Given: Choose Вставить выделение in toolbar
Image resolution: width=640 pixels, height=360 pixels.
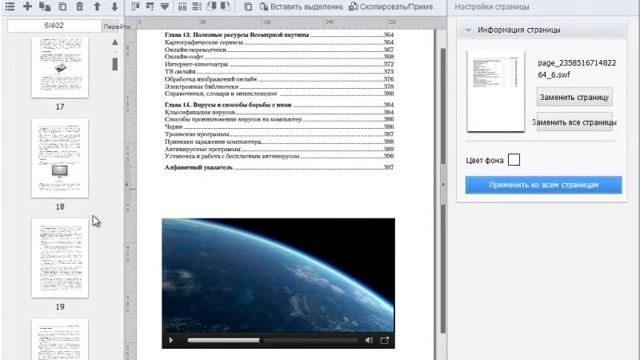Looking at the screenshot, I should (x=301, y=7).
